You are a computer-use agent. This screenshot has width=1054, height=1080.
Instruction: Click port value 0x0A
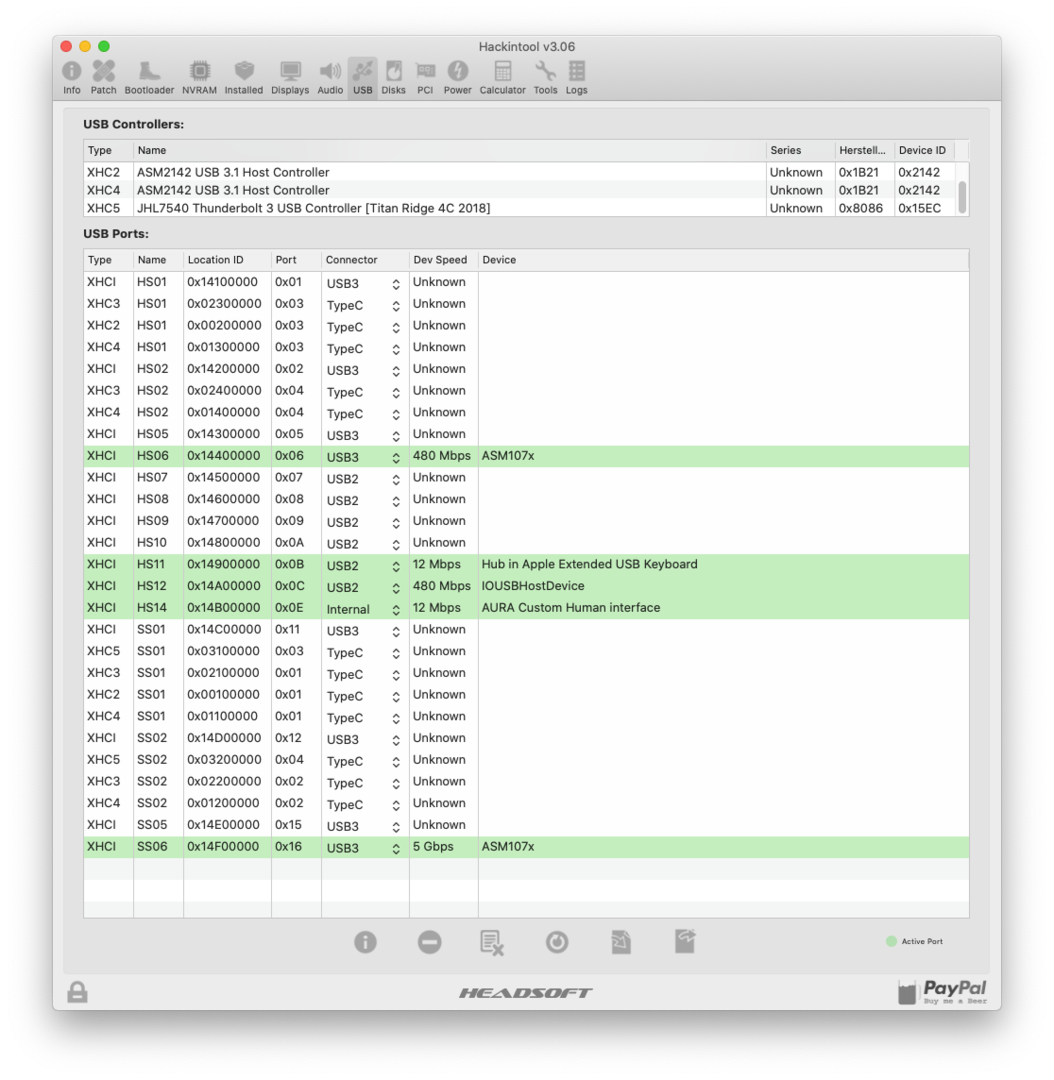point(289,543)
